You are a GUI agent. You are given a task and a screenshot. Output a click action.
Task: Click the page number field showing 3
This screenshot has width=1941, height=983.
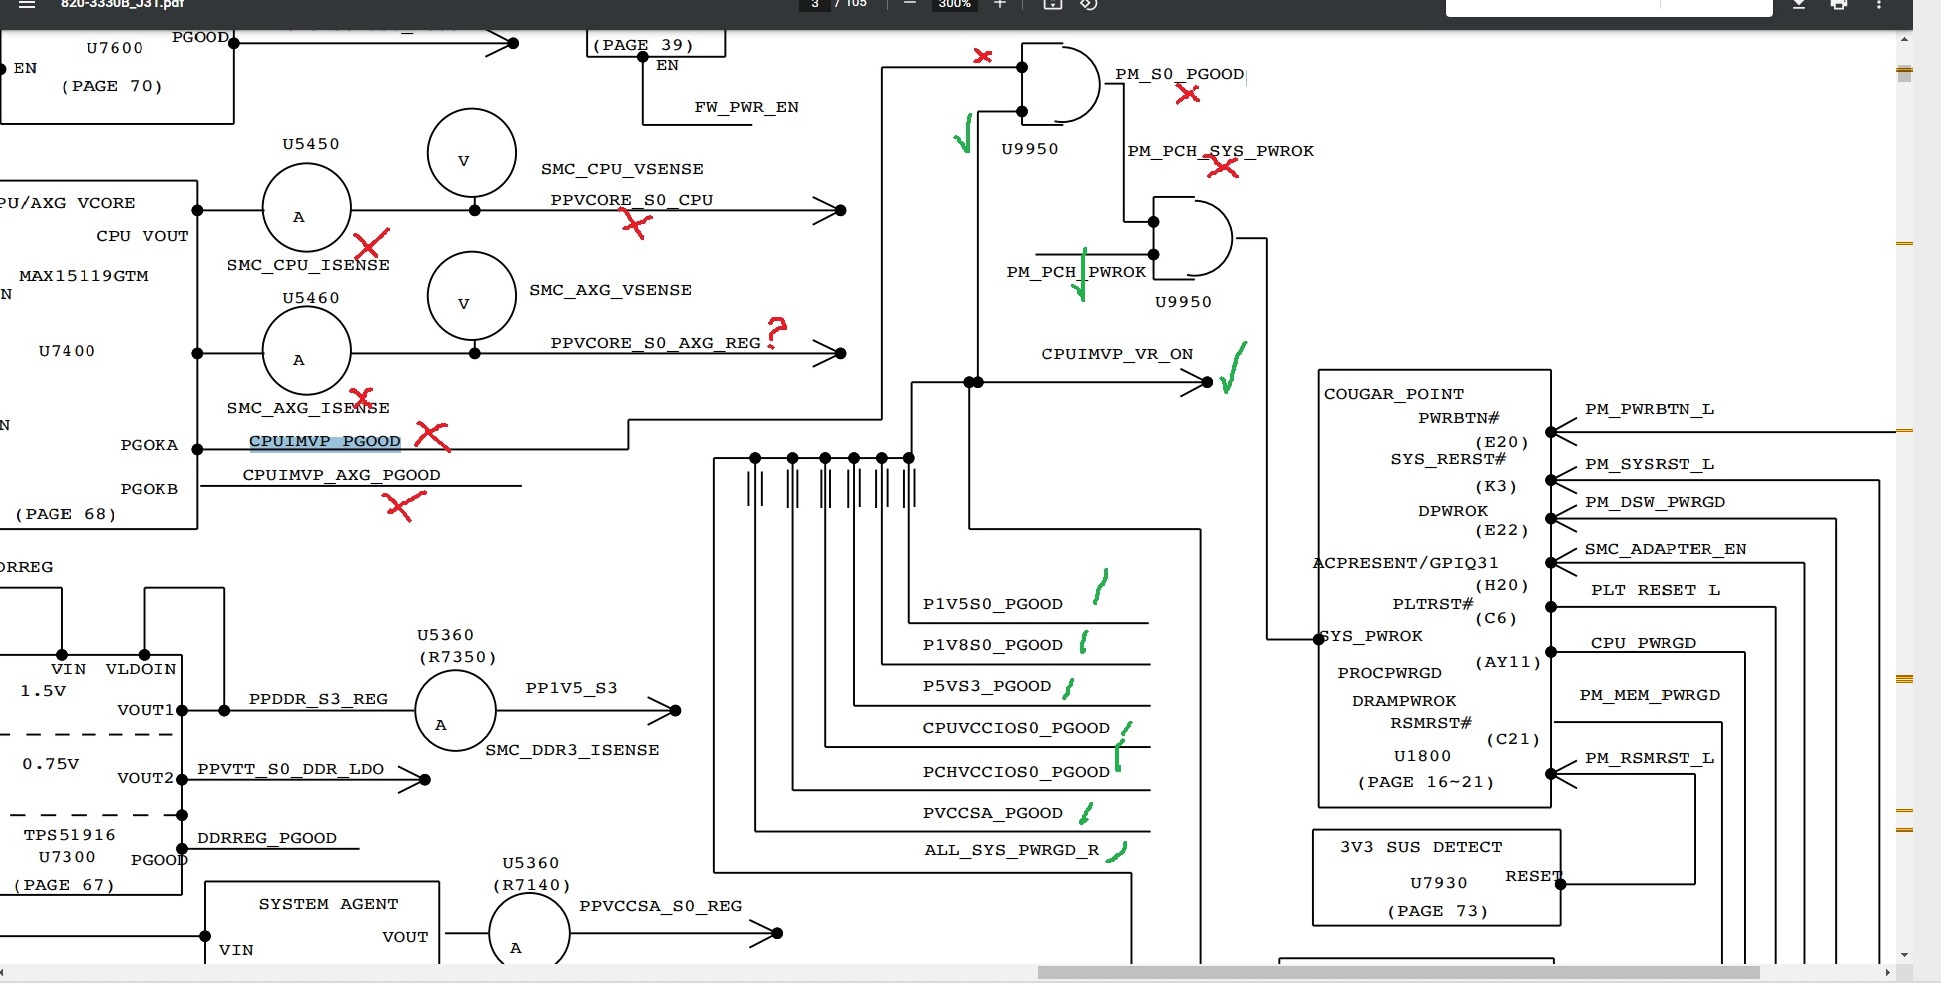click(815, 4)
